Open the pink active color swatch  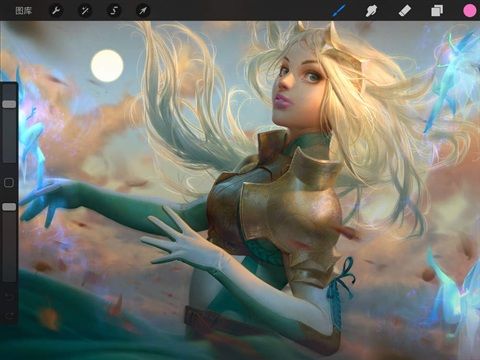(x=470, y=11)
